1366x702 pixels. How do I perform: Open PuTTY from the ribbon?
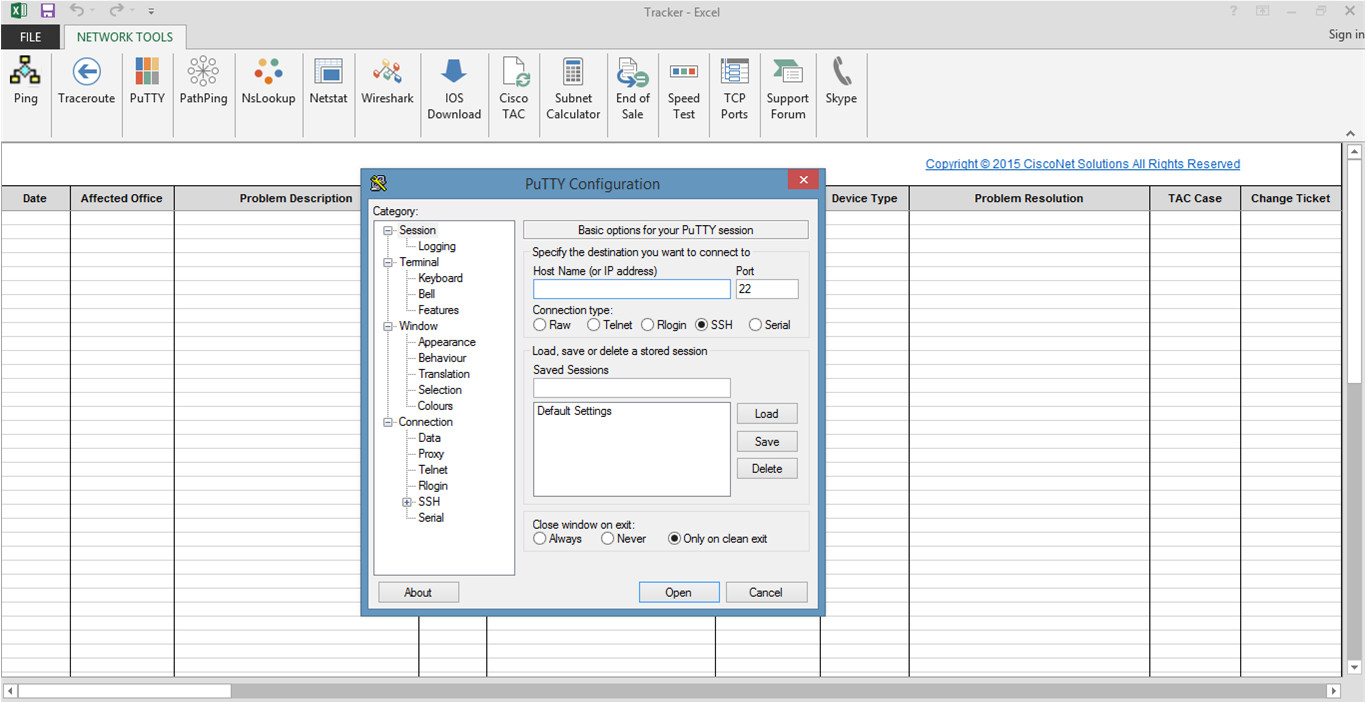147,81
